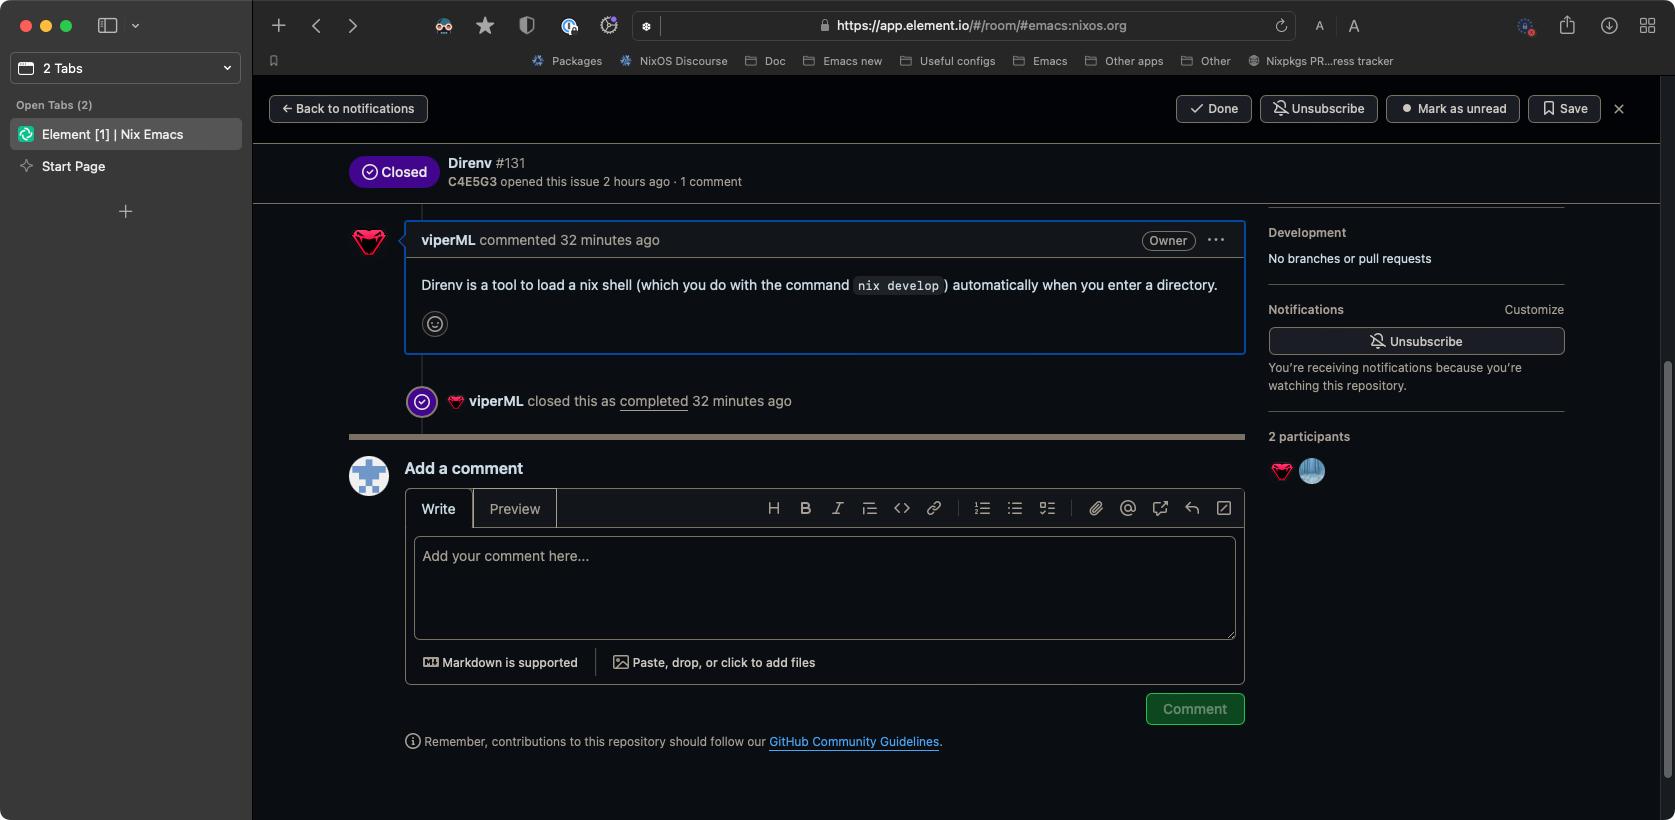
Task: Click Mark as unread button
Action: 1452,109
